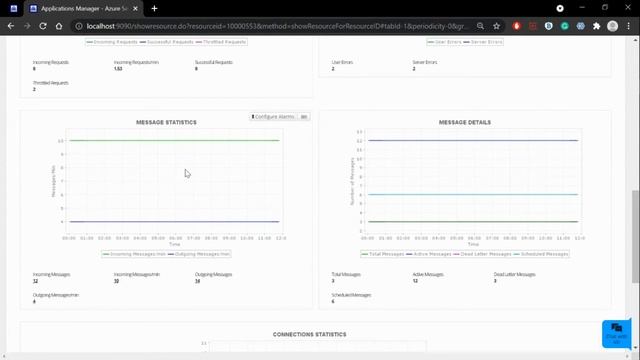Reload the current page
640x360 pixels.
[43, 26]
